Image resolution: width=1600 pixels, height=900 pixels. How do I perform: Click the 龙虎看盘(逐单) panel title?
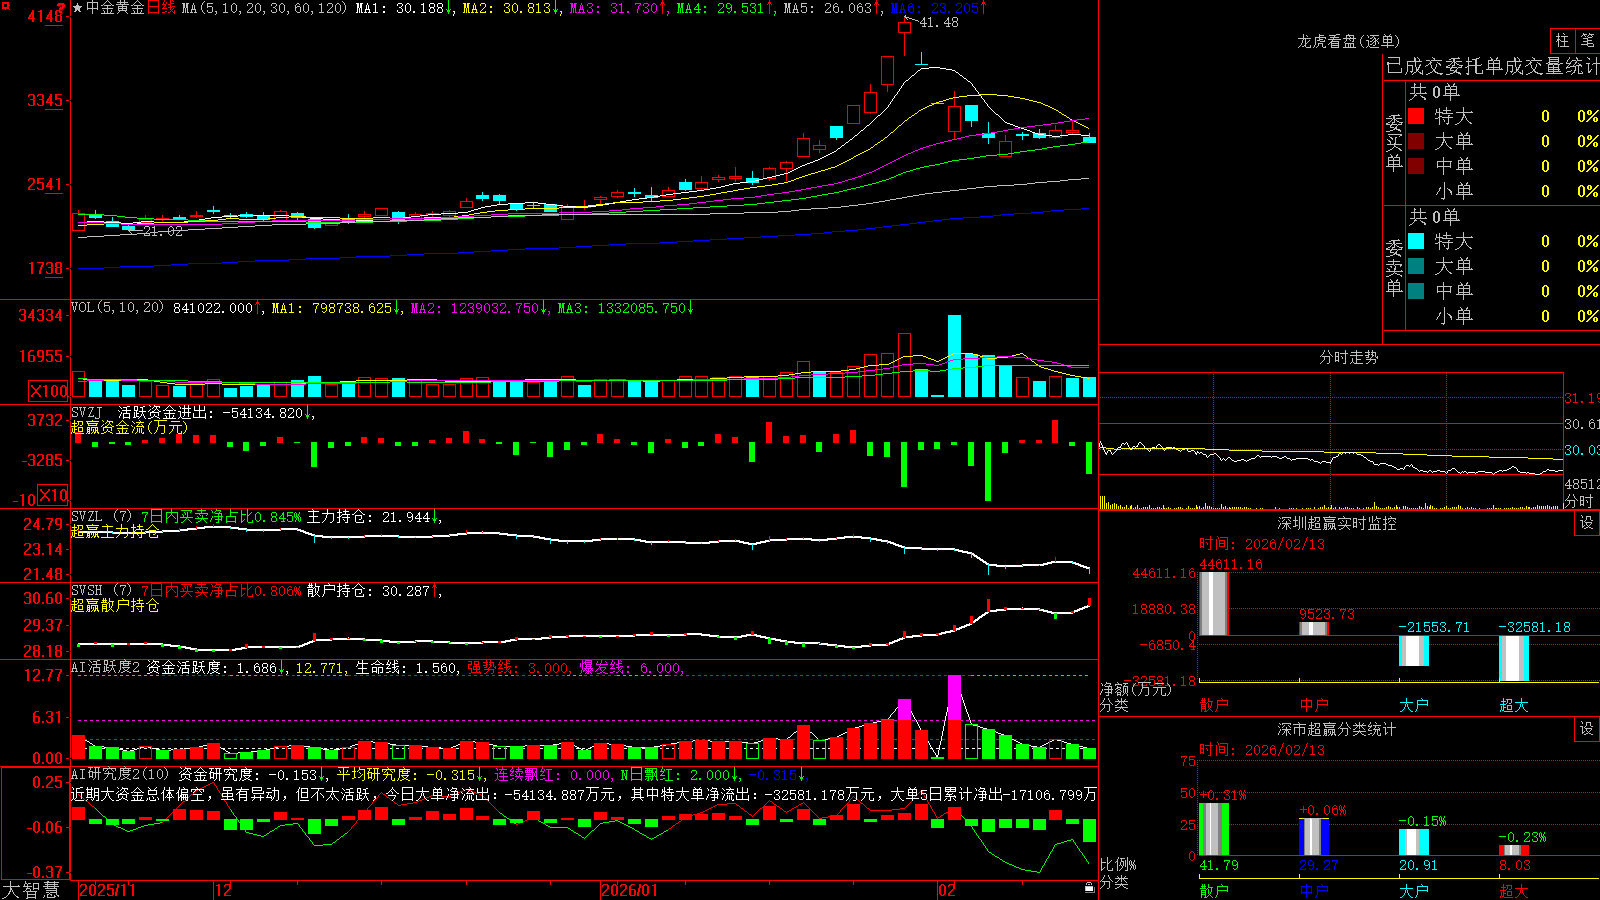point(1348,41)
